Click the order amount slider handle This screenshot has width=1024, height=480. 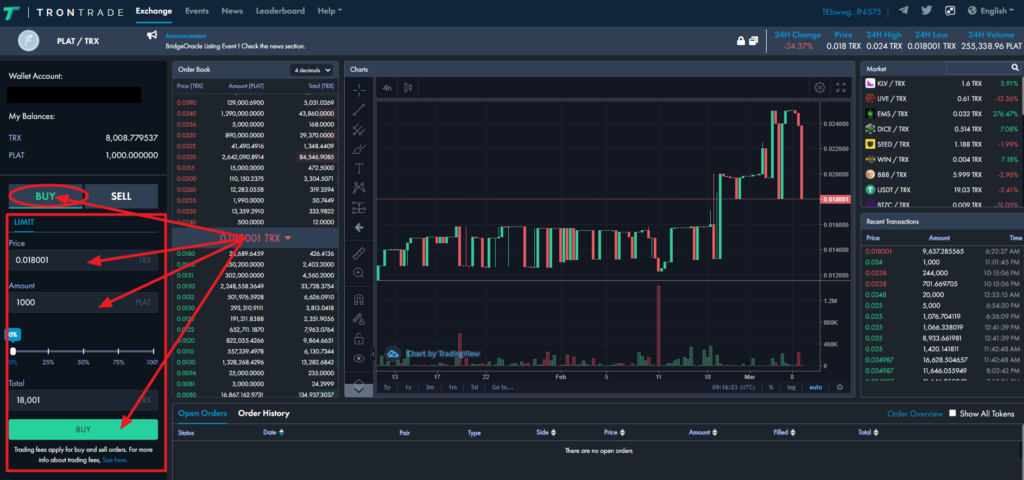13,351
